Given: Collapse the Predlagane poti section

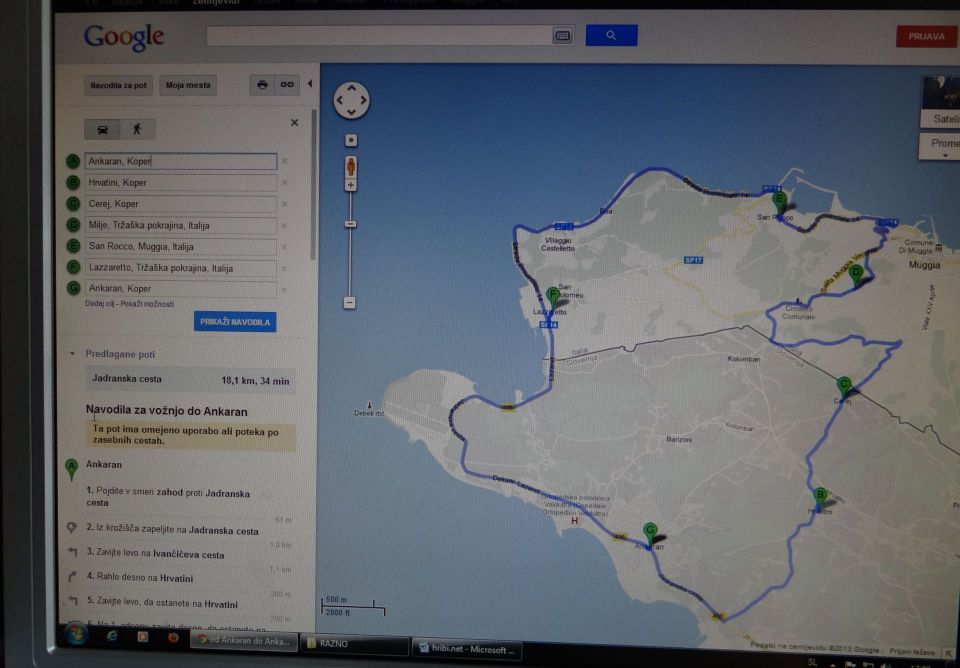Looking at the screenshot, I should click(72, 354).
